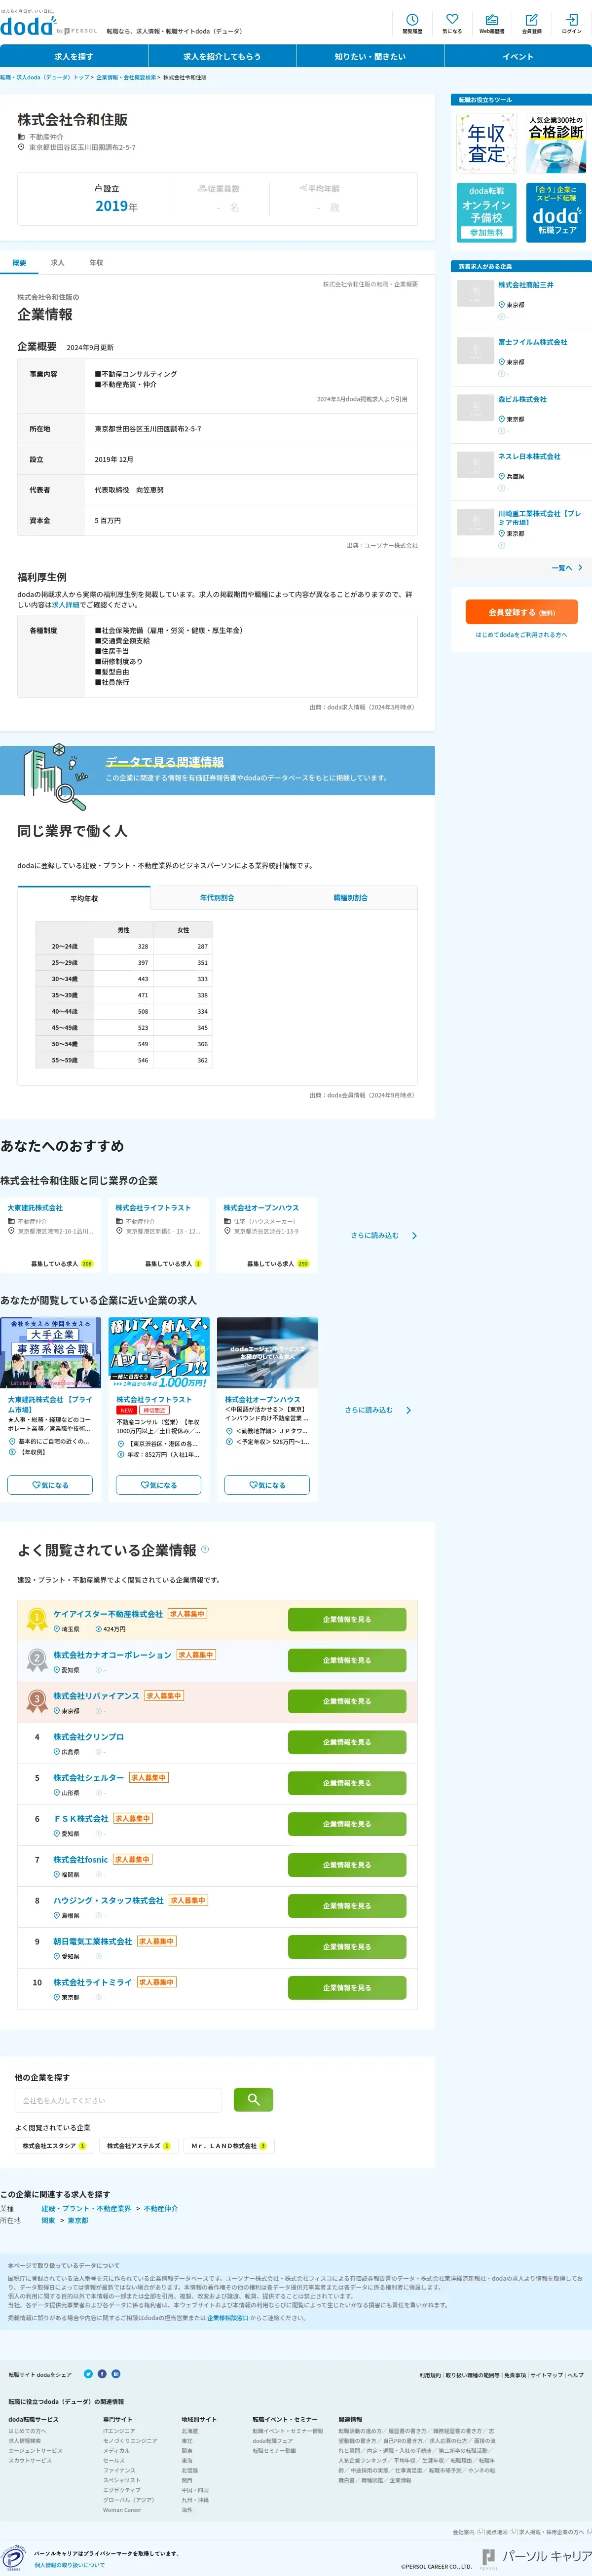Open 朝日電気工業株式会社 ranking link

[92, 1941]
